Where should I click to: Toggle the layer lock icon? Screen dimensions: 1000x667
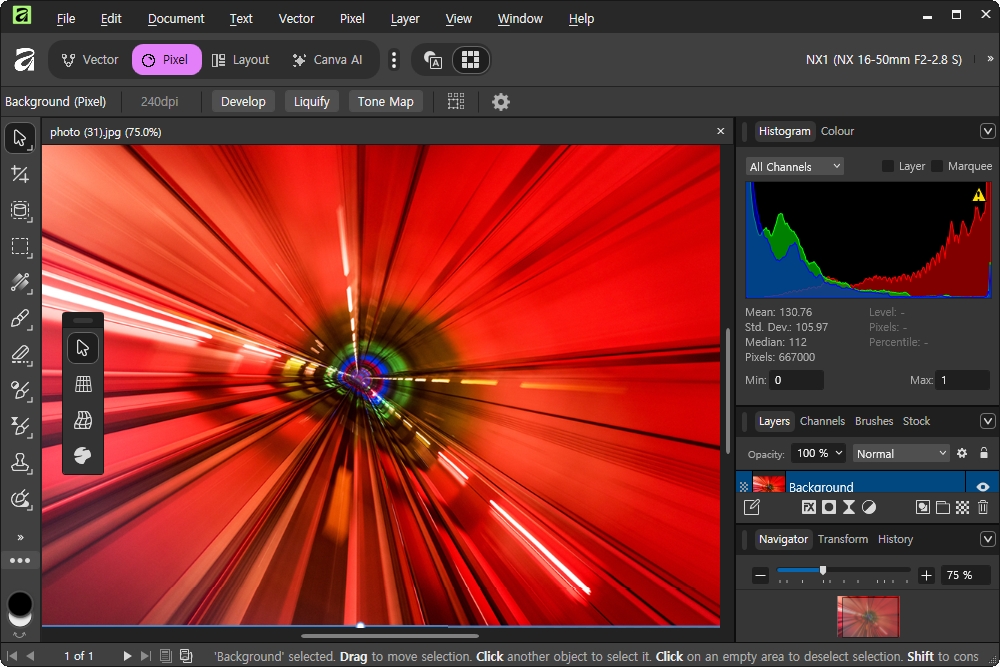click(x=983, y=453)
